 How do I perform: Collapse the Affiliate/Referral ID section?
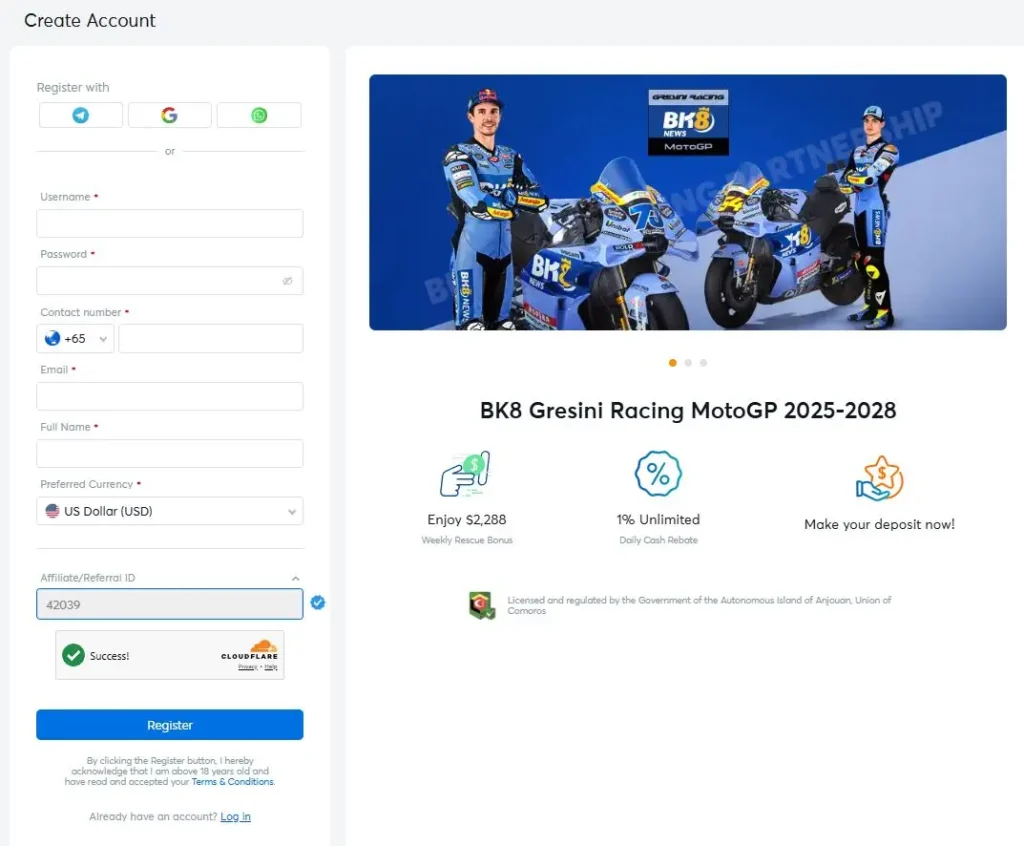pyautogui.click(x=295, y=578)
